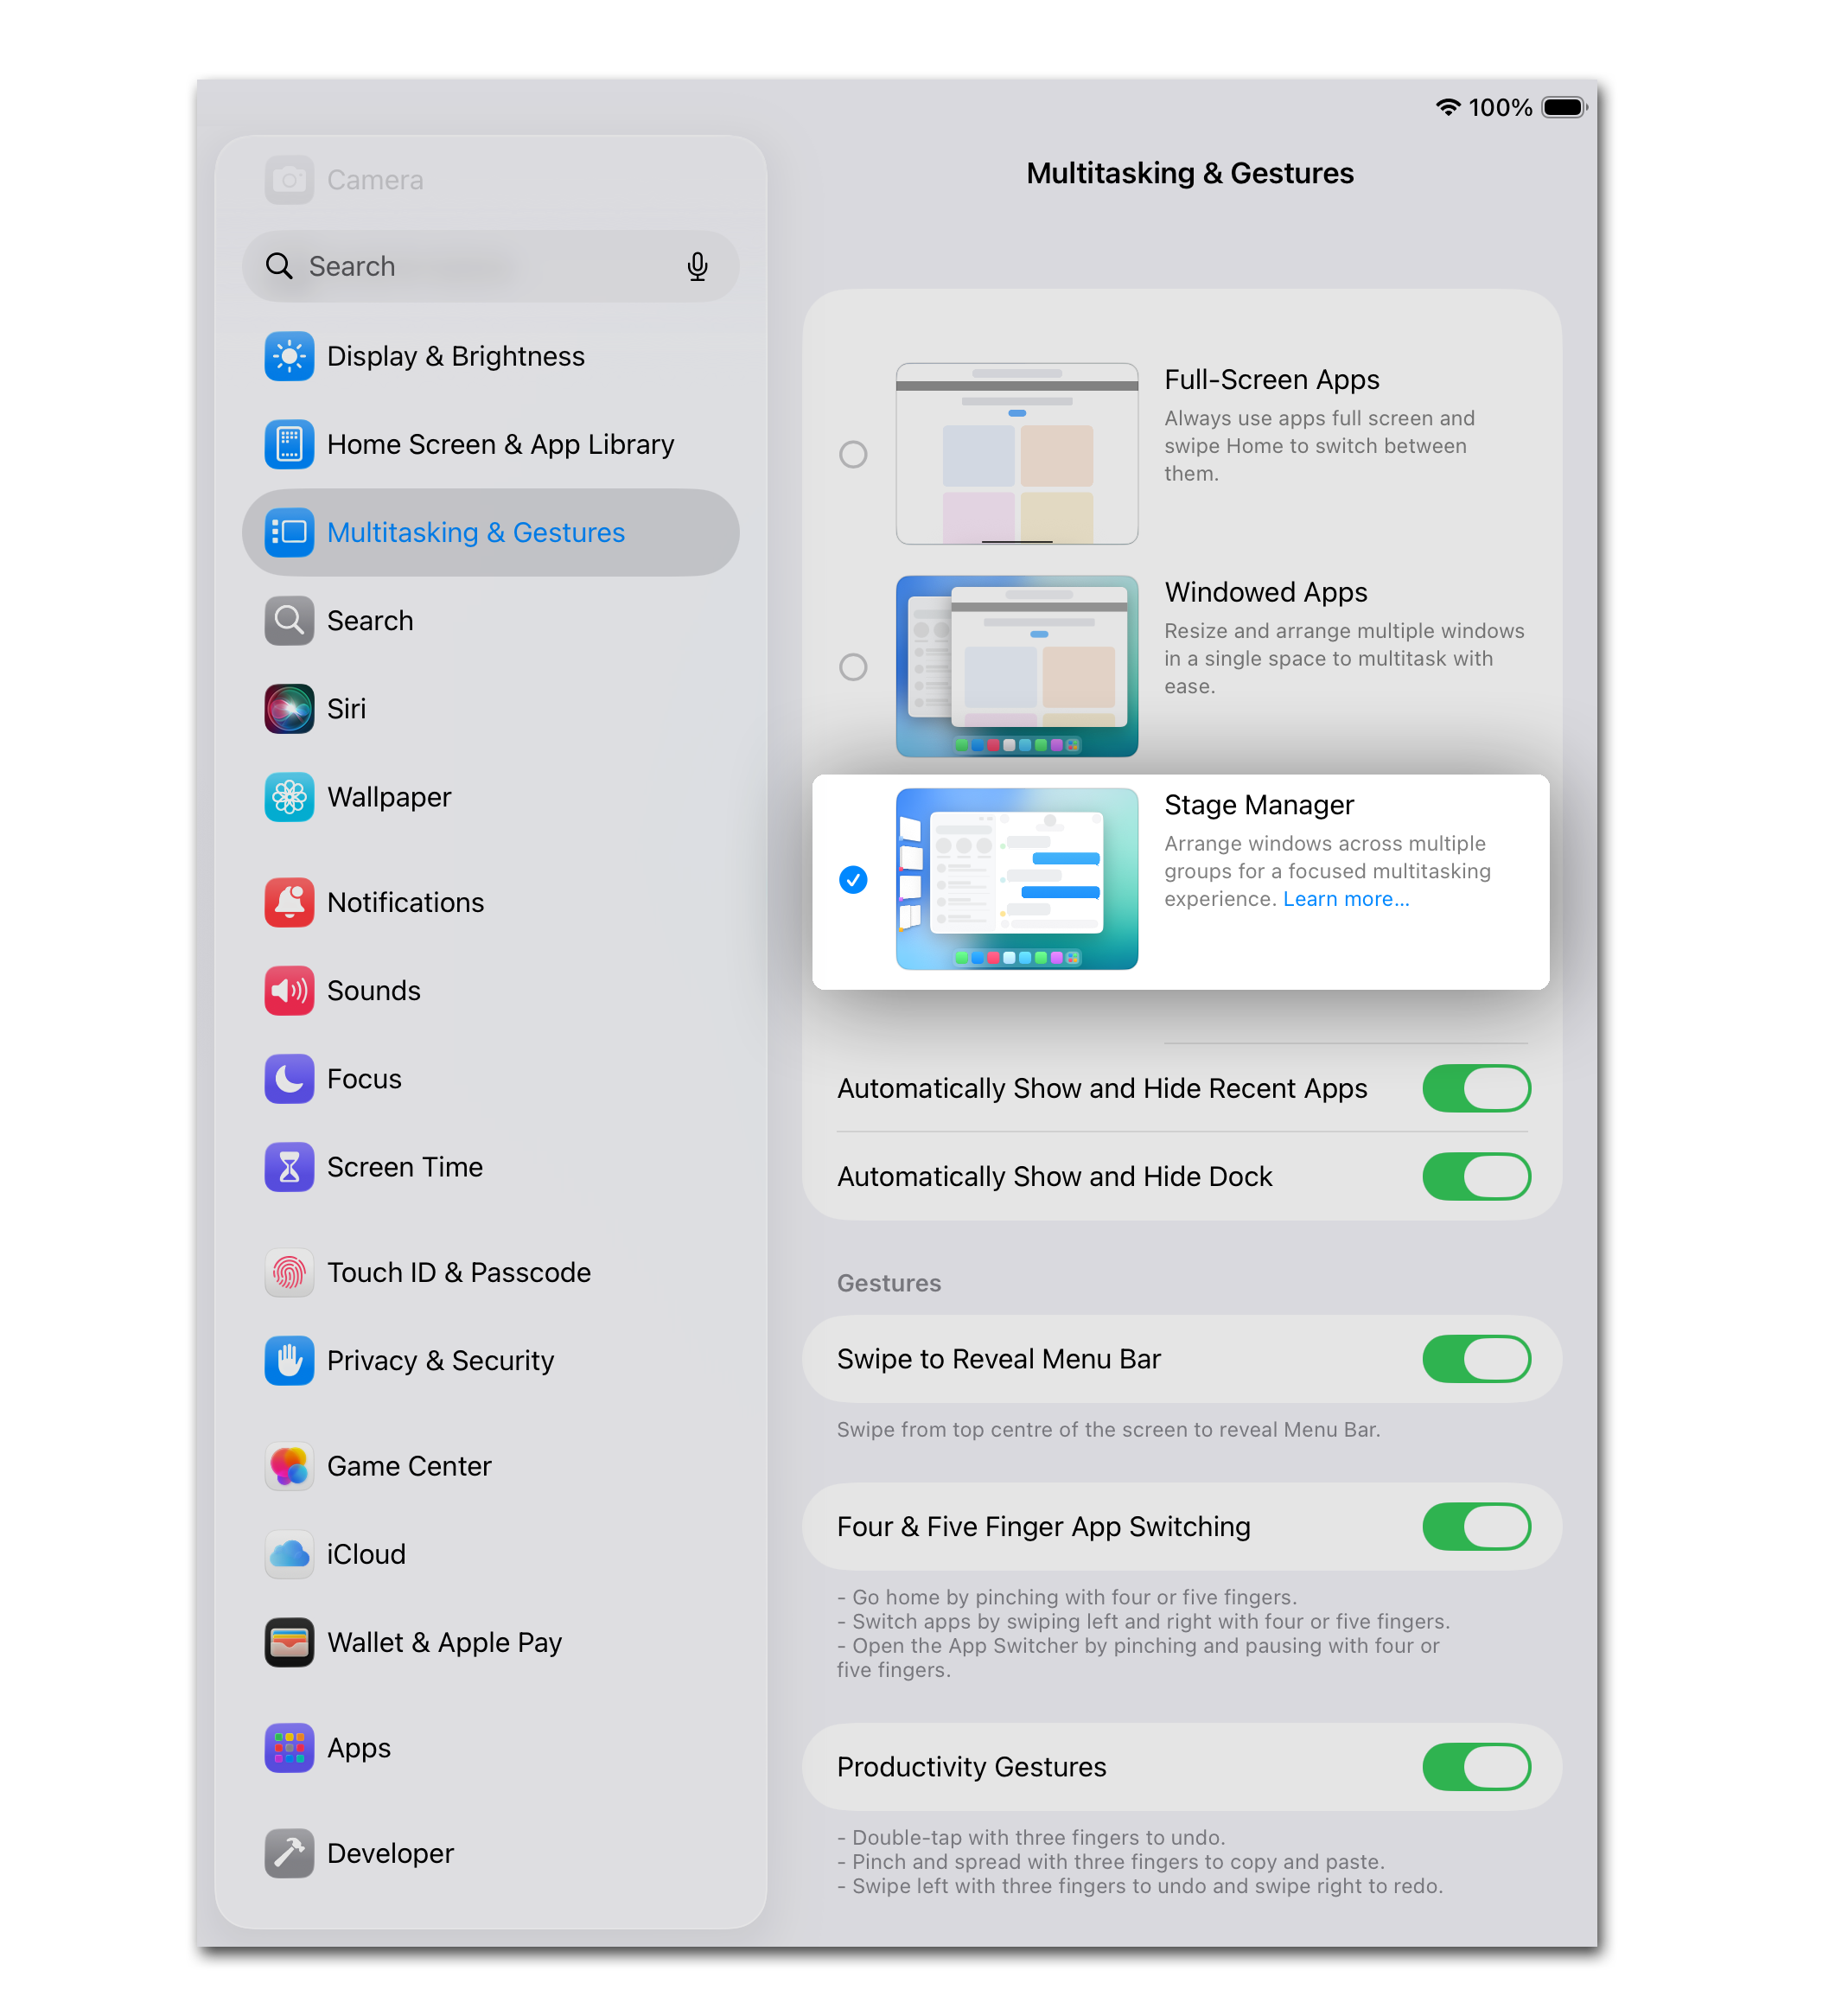
Task: Open the Siri label
Action: 346,708
